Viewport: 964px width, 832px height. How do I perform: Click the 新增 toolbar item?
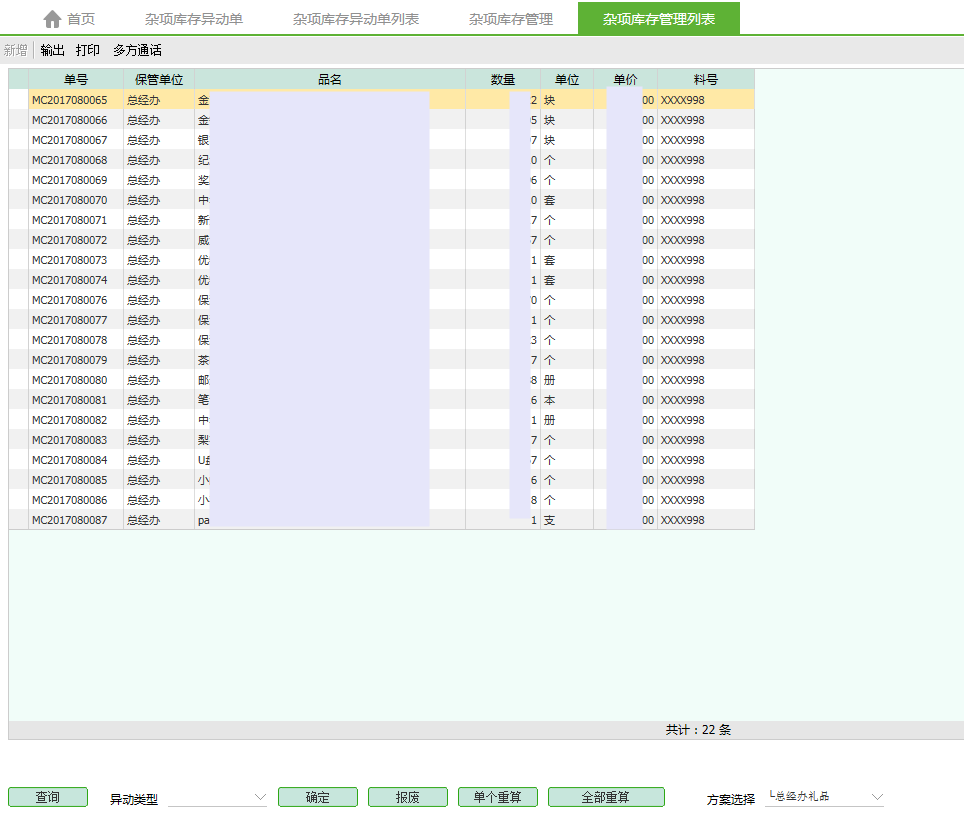point(16,50)
